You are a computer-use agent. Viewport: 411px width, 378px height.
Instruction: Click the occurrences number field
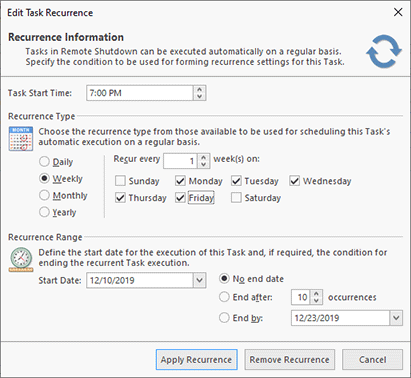(301, 297)
